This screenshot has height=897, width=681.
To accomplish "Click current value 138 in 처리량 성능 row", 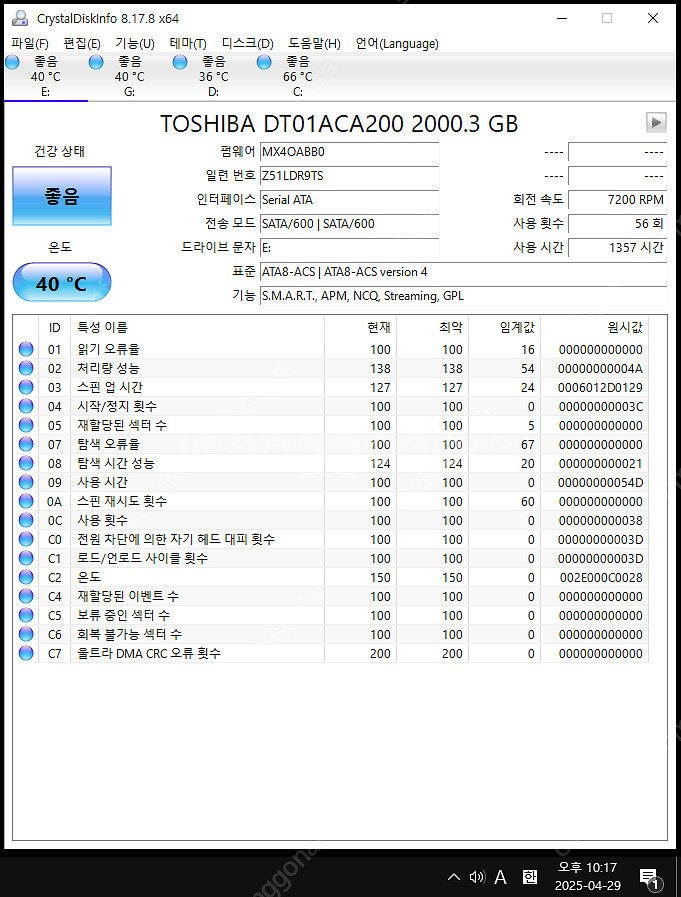I will (380, 369).
